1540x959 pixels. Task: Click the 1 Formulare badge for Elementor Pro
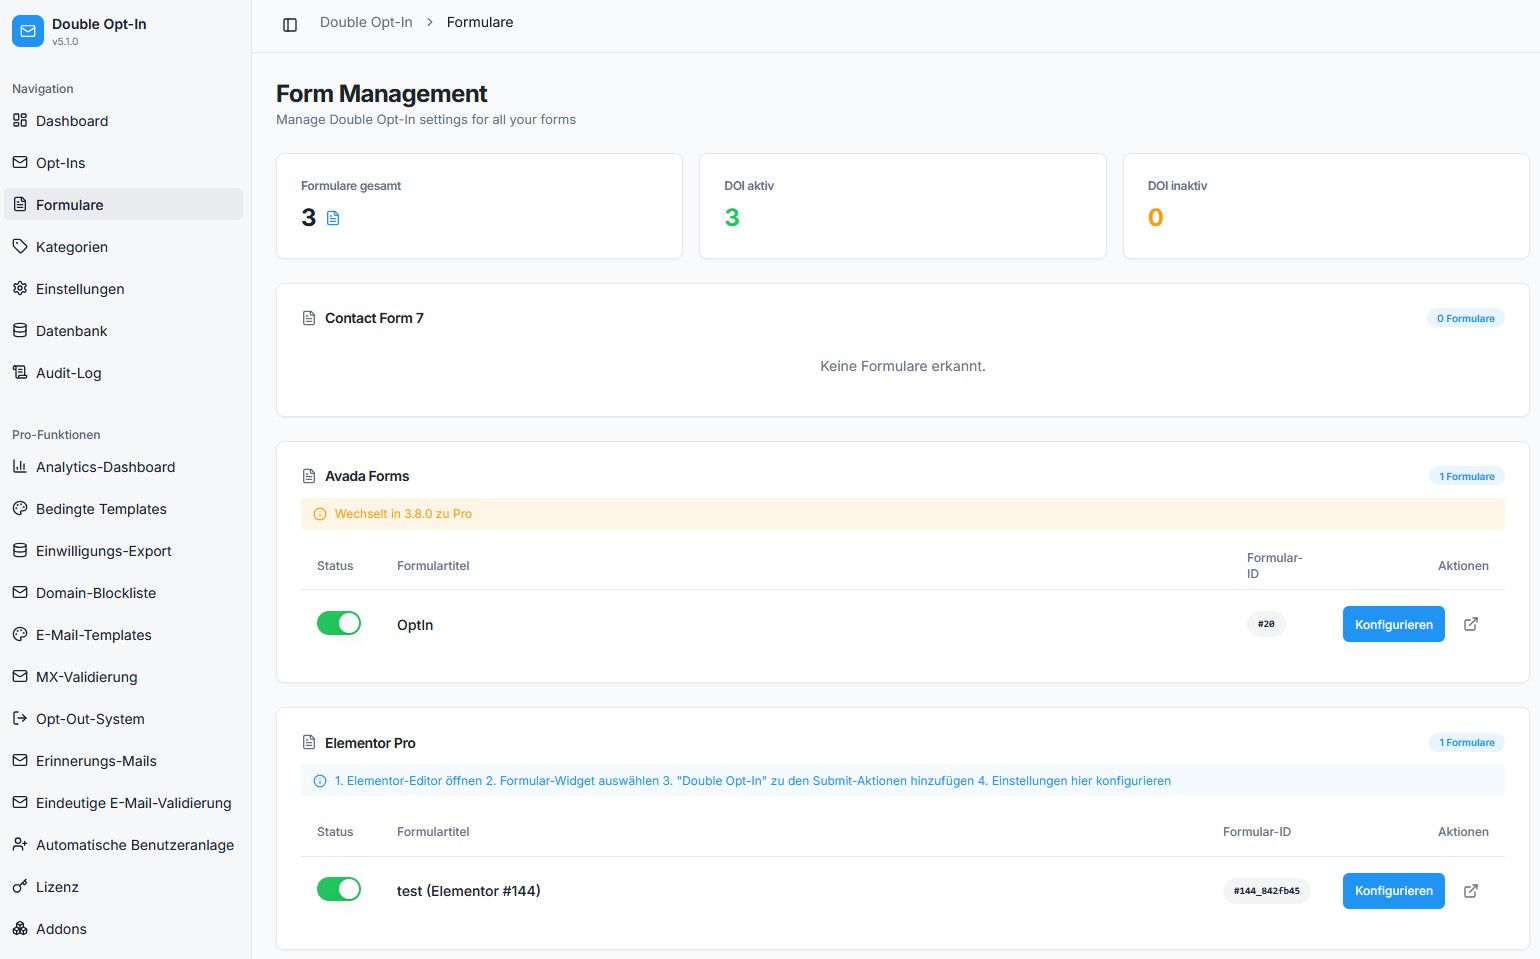[x=1467, y=742]
